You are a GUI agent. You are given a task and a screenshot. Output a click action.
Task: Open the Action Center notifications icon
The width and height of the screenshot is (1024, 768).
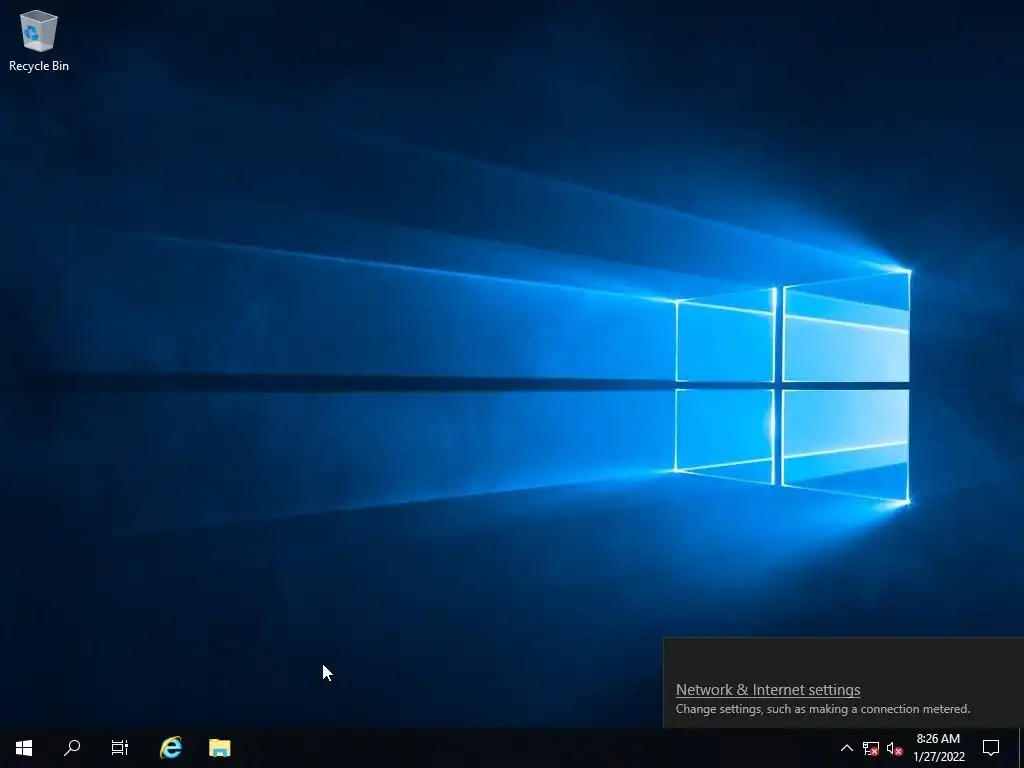(991, 748)
